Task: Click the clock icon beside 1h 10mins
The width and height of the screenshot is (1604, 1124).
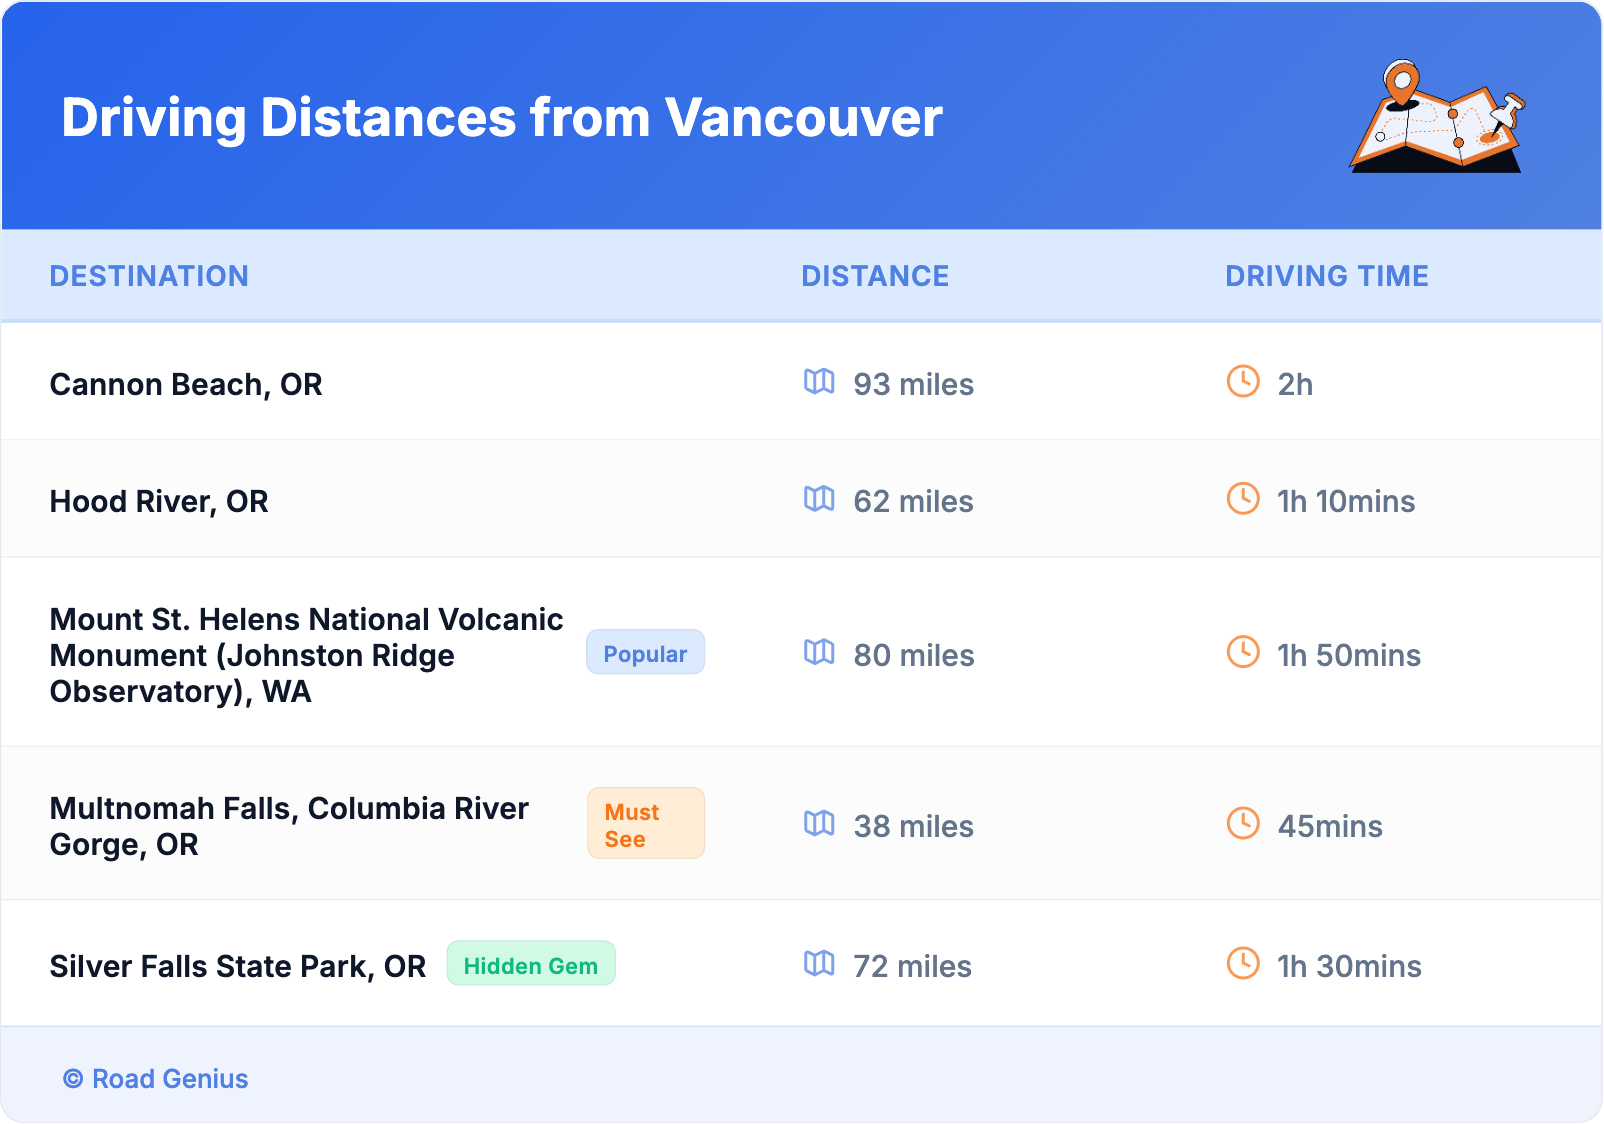Action: (x=1243, y=499)
